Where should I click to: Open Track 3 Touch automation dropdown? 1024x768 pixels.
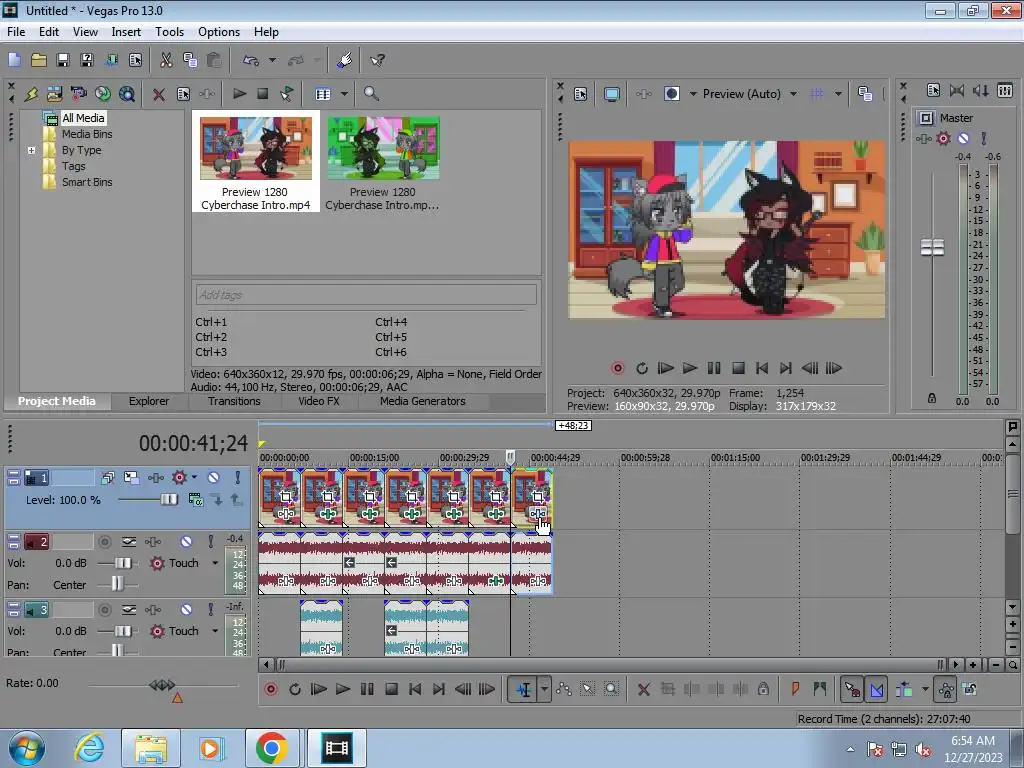click(215, 631)
